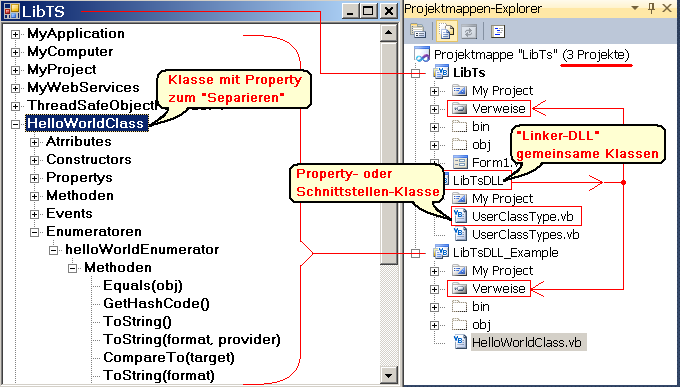
Task: Click the bin folder icon under LibTs
Action: click(459, 127)
